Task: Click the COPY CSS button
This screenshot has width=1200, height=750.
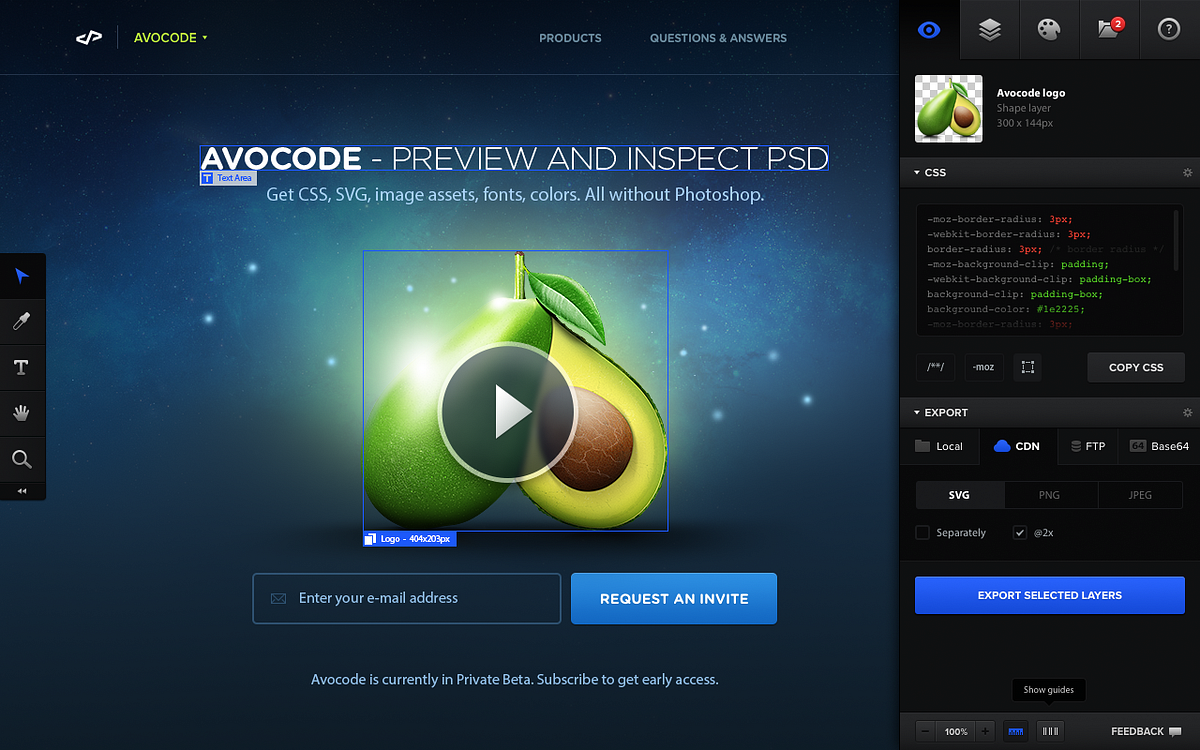Action: coord(1136,367)
